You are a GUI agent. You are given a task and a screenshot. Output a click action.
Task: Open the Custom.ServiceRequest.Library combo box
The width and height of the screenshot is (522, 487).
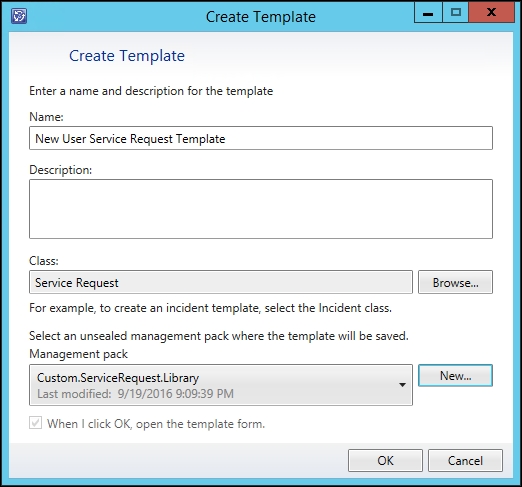click(221, 385)
